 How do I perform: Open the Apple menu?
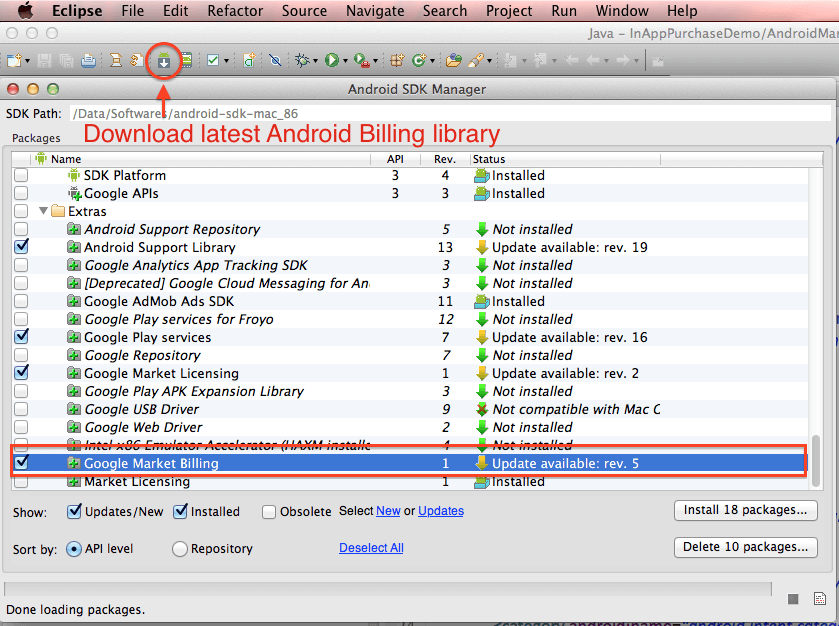(x=26, y=10)
